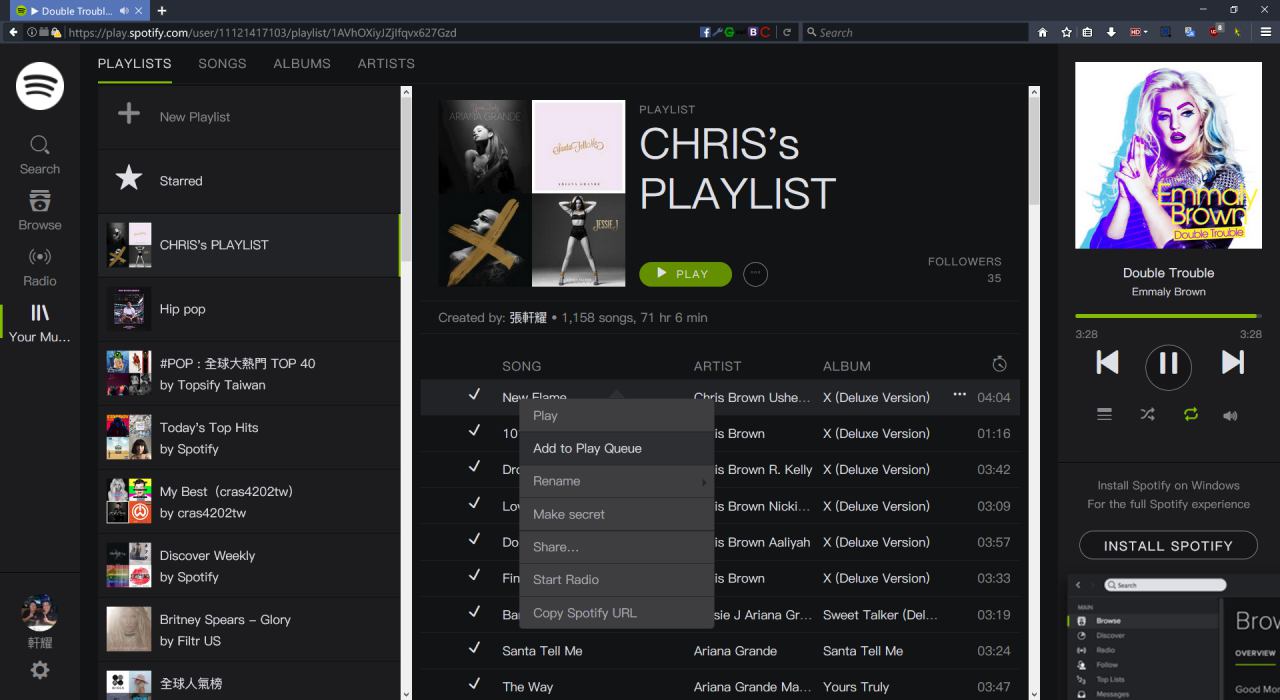Click the volume speaker icon in player

[x=1230, y=415]
